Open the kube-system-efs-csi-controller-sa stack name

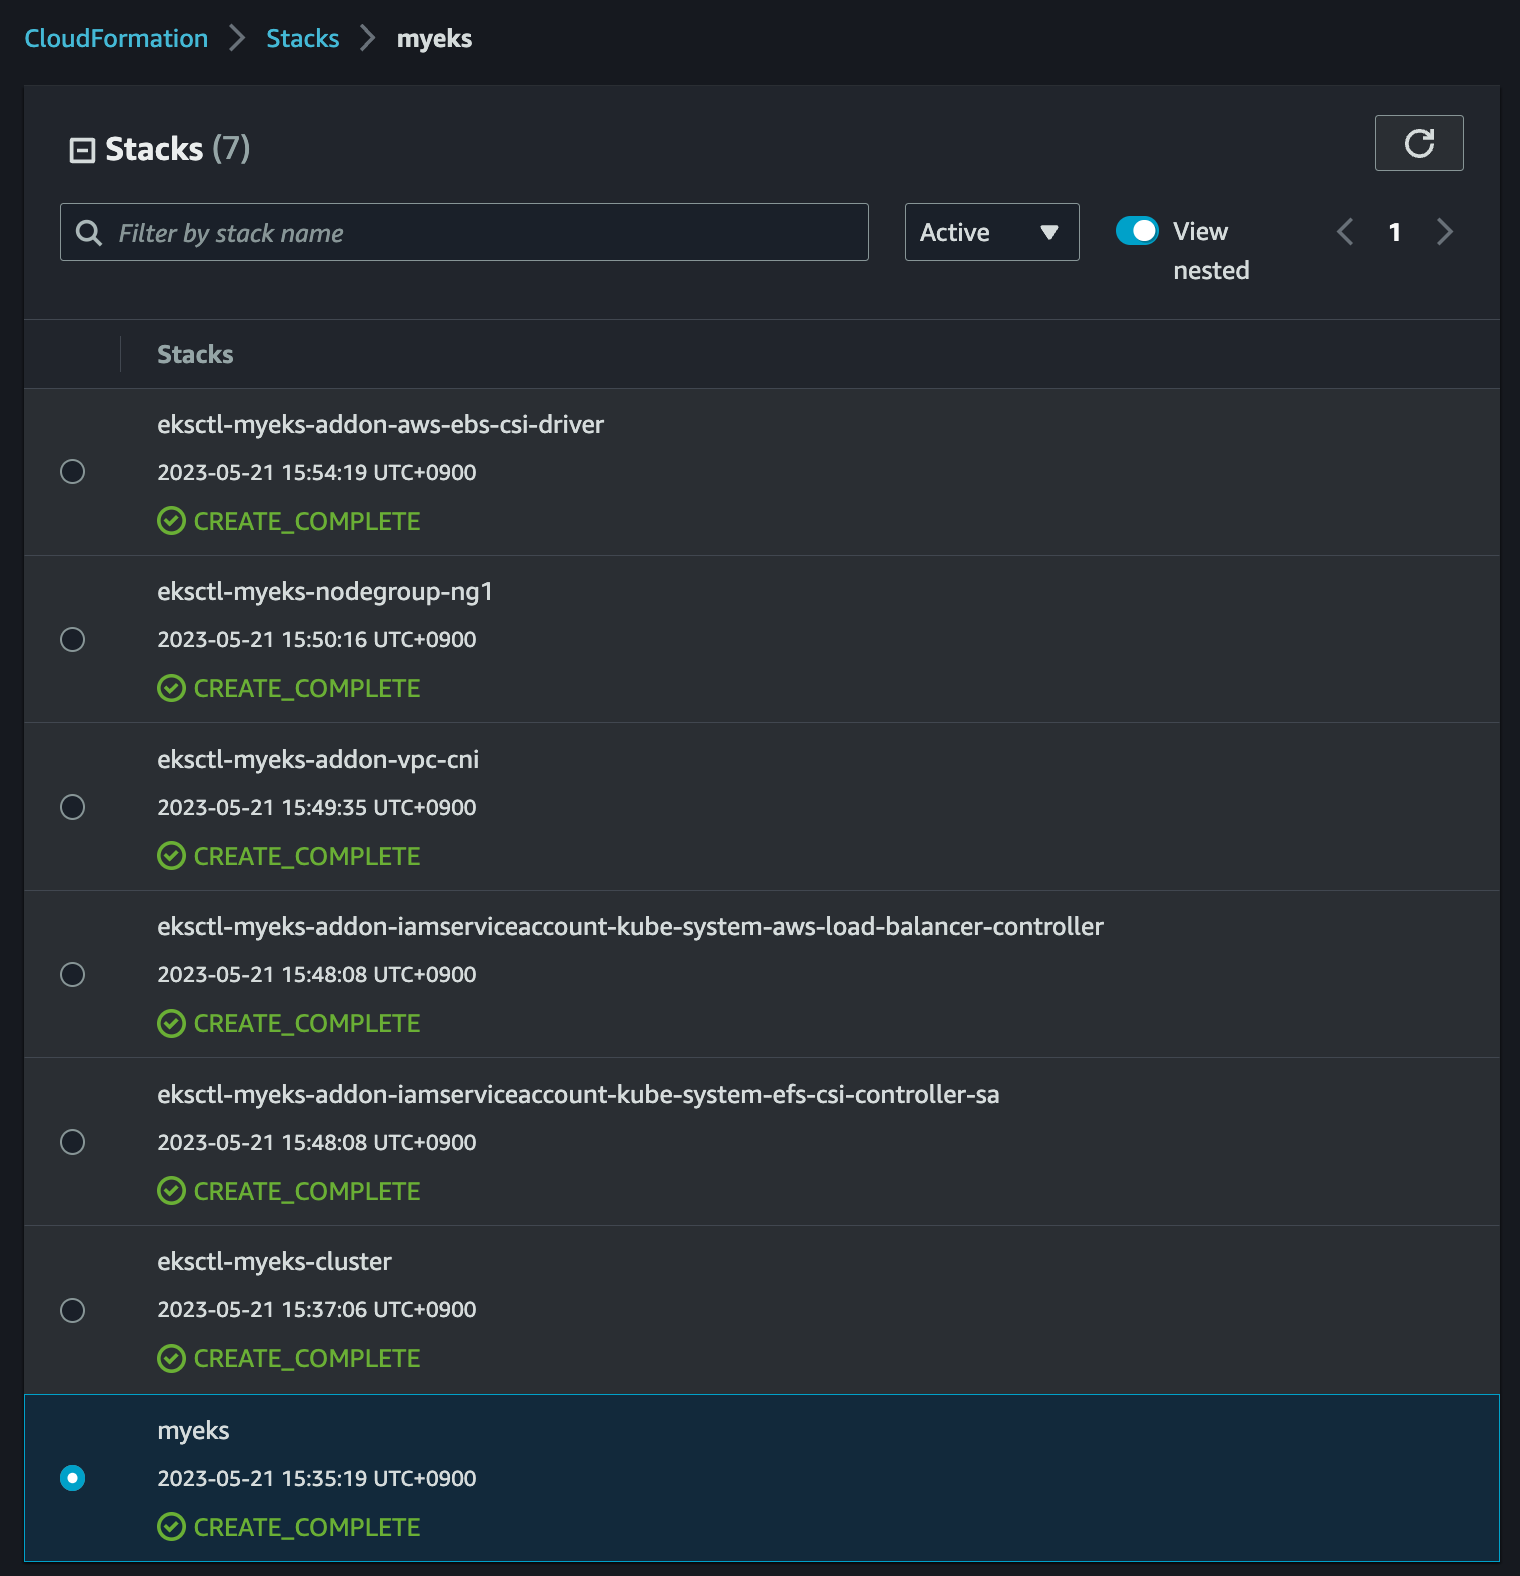tap(578, 1095)
